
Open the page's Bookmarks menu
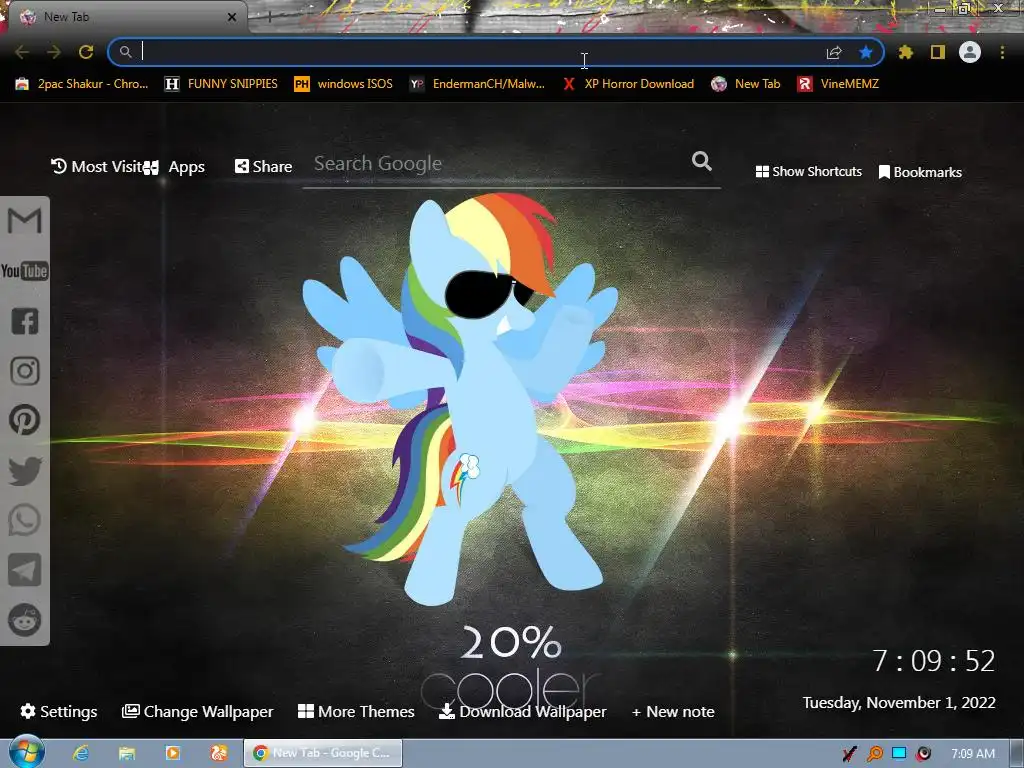(x=920, y=172)
